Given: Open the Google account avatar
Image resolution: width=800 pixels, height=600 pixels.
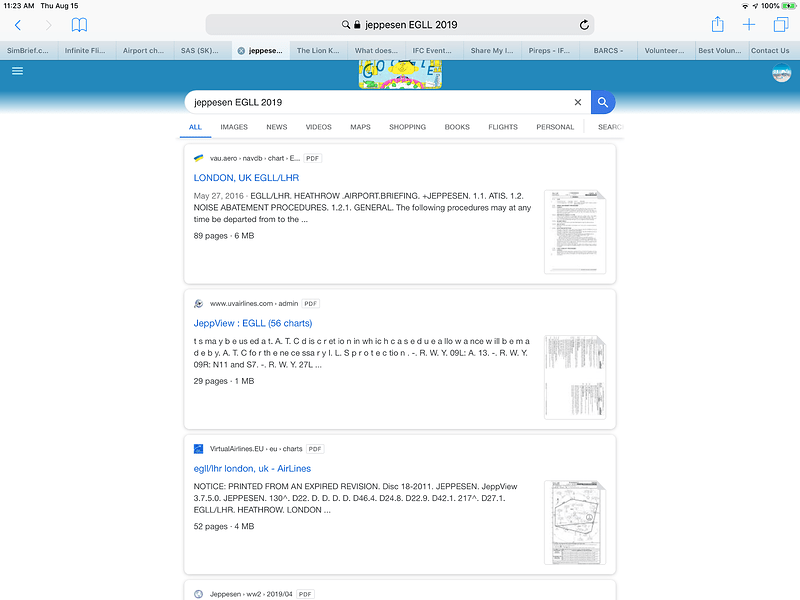Looking at the screenshot, I should click(781, 72).
